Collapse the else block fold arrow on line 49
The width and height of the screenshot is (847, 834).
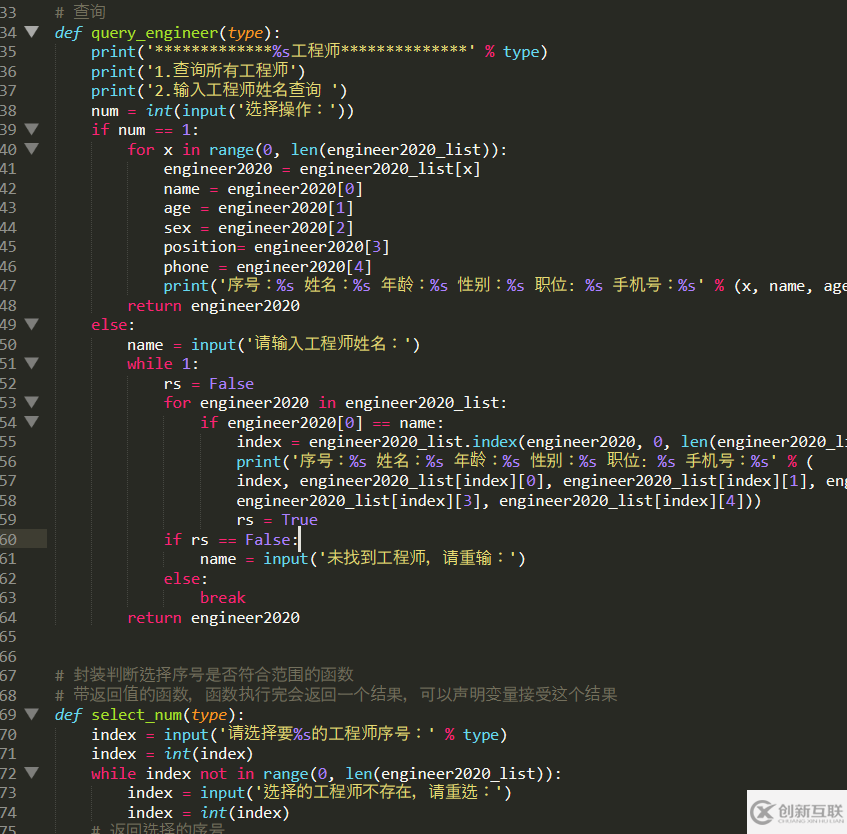pos(32,324)
